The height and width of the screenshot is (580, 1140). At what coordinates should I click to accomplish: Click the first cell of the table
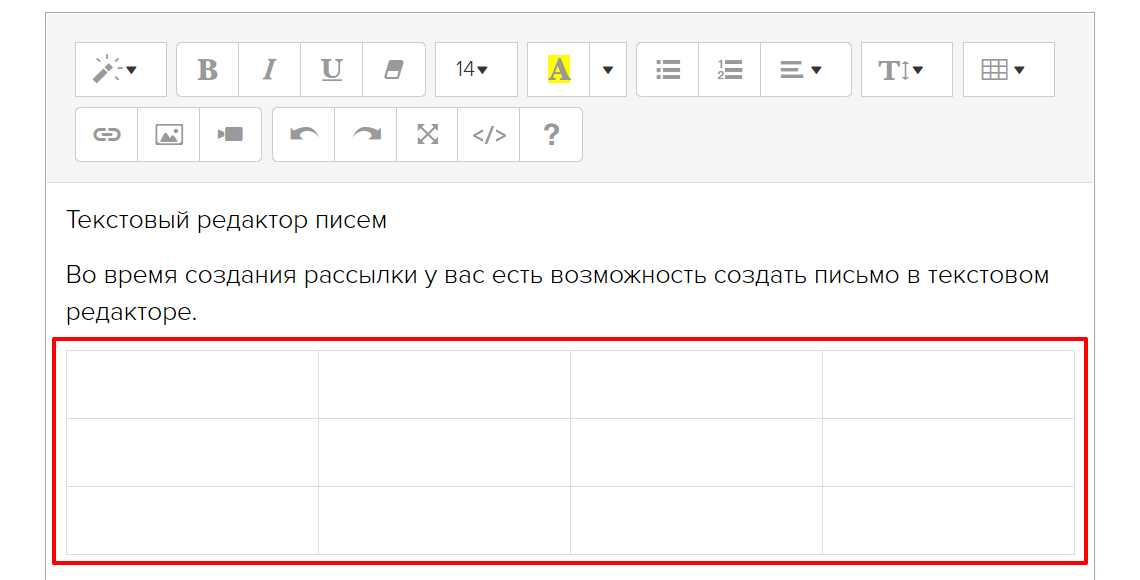click(192, 384)
